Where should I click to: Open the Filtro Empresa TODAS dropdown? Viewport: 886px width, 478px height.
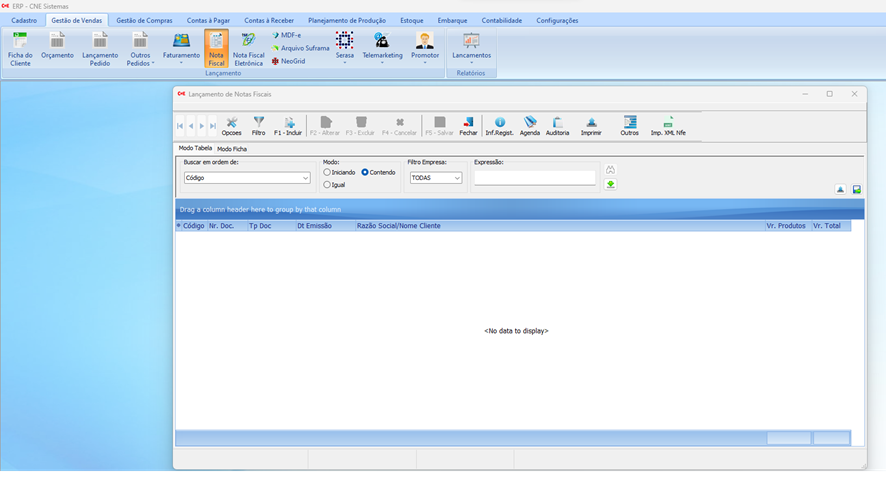point(457,178)
